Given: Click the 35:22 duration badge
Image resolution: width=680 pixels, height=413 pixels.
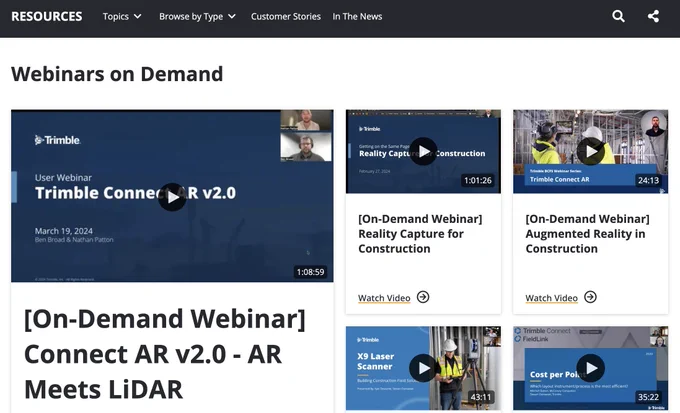Looking at the screenshot, I should (x=648, y=397).
